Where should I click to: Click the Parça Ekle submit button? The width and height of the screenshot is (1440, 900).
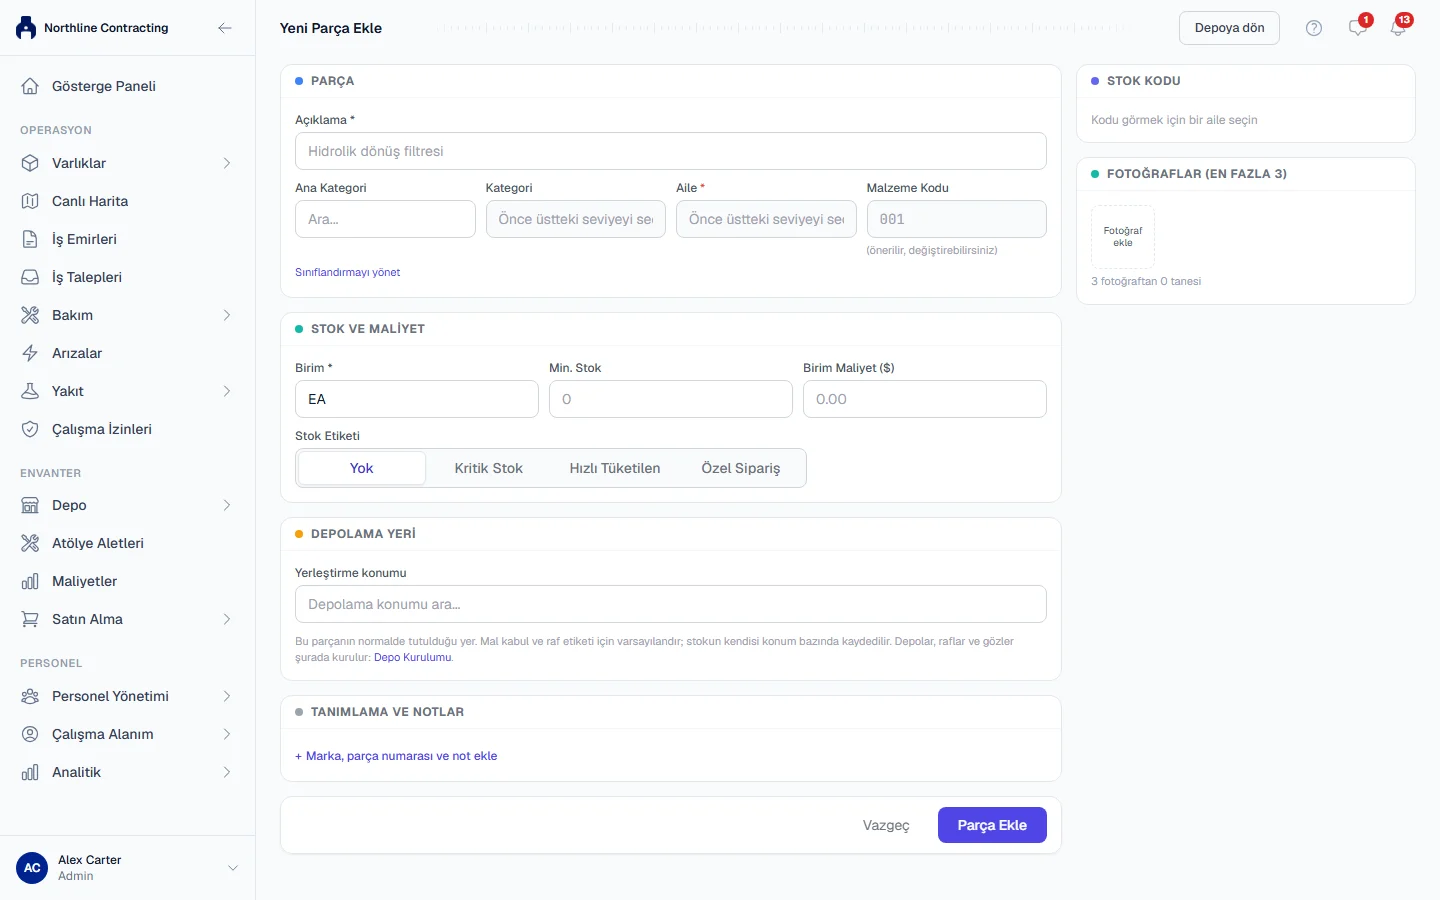[992, 825]
